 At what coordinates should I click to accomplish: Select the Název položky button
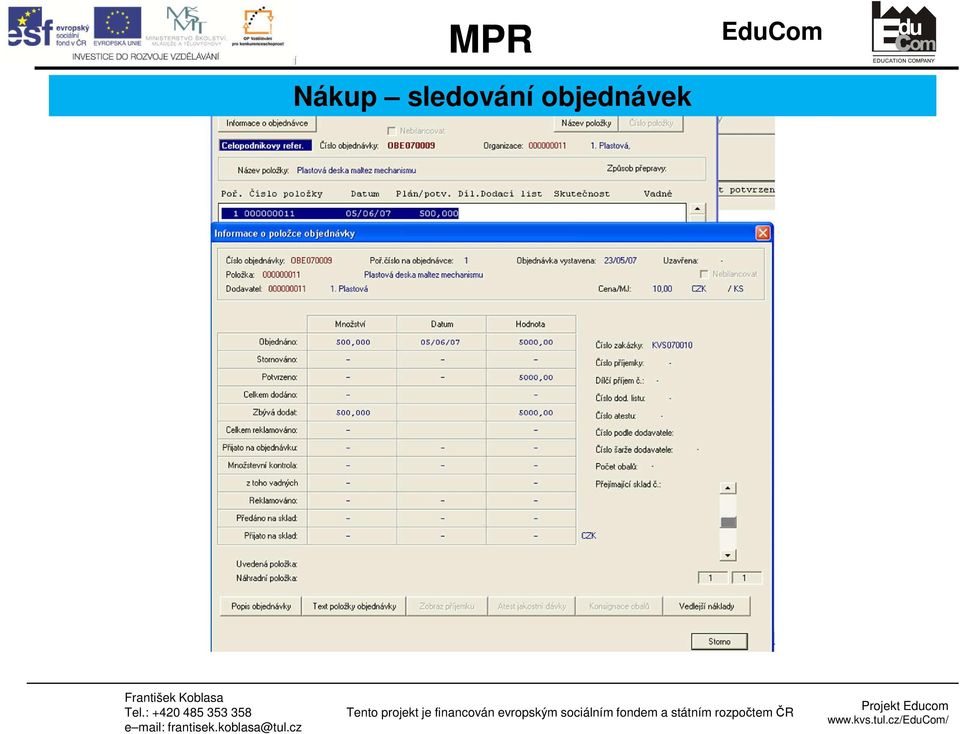(586, 123)
